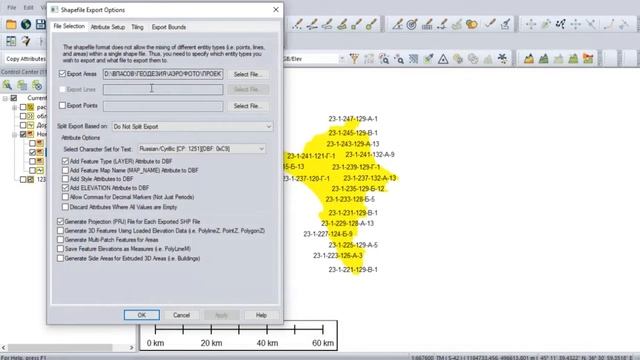Enable Save Feature Elevations as Measures
Viewport: 640px width, 360px height.
click(x=60, y=249)
